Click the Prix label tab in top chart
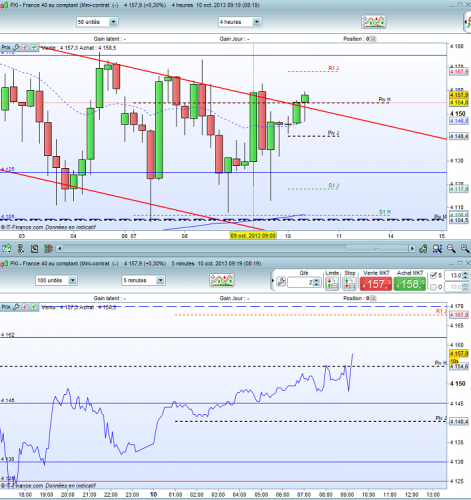The width and height of the screenshot is (471, 500). [x=6, y=48]
